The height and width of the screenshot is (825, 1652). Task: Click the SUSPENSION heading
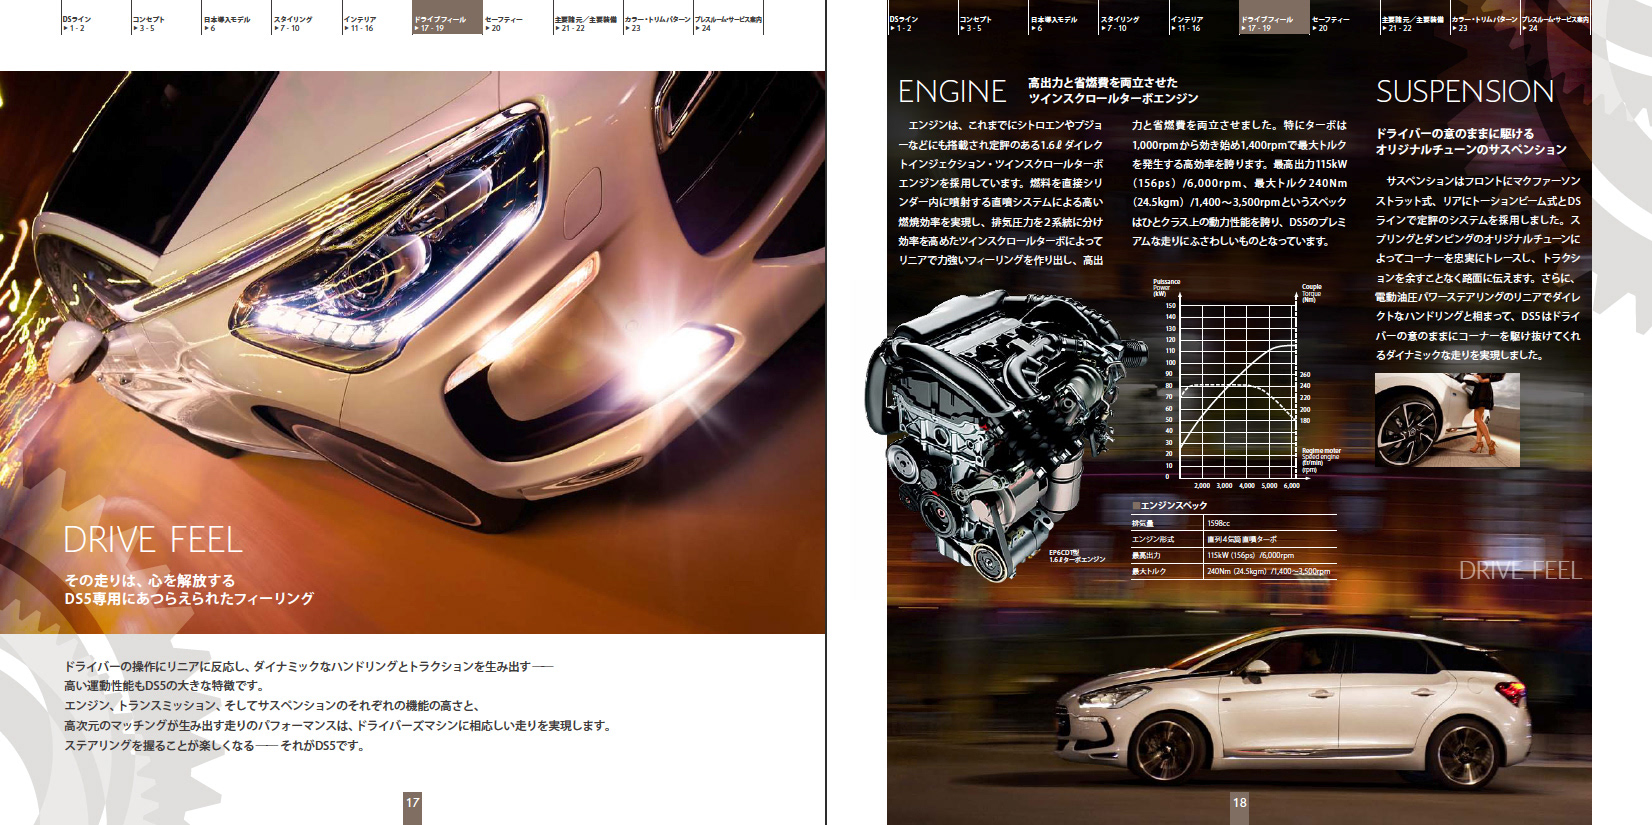tap(1465, 92)
